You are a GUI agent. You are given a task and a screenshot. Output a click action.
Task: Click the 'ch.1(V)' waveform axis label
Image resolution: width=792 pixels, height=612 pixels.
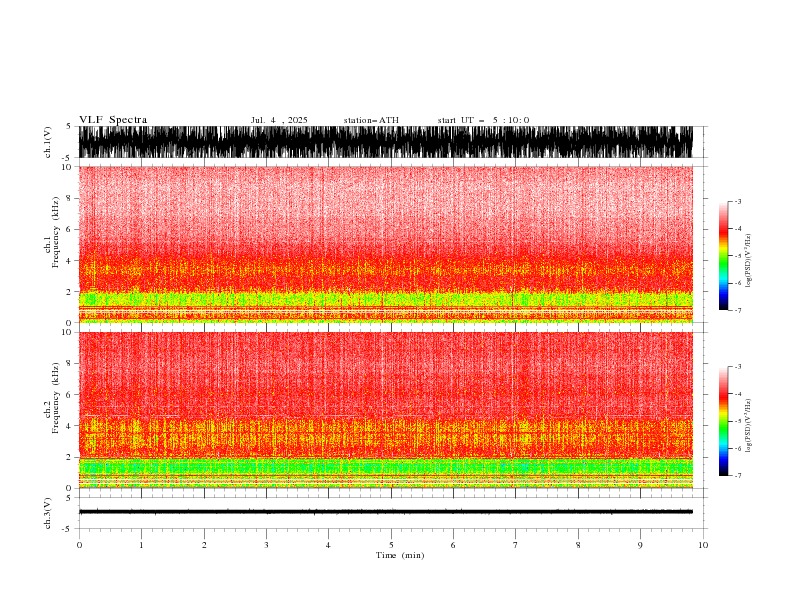coord(48,142)
